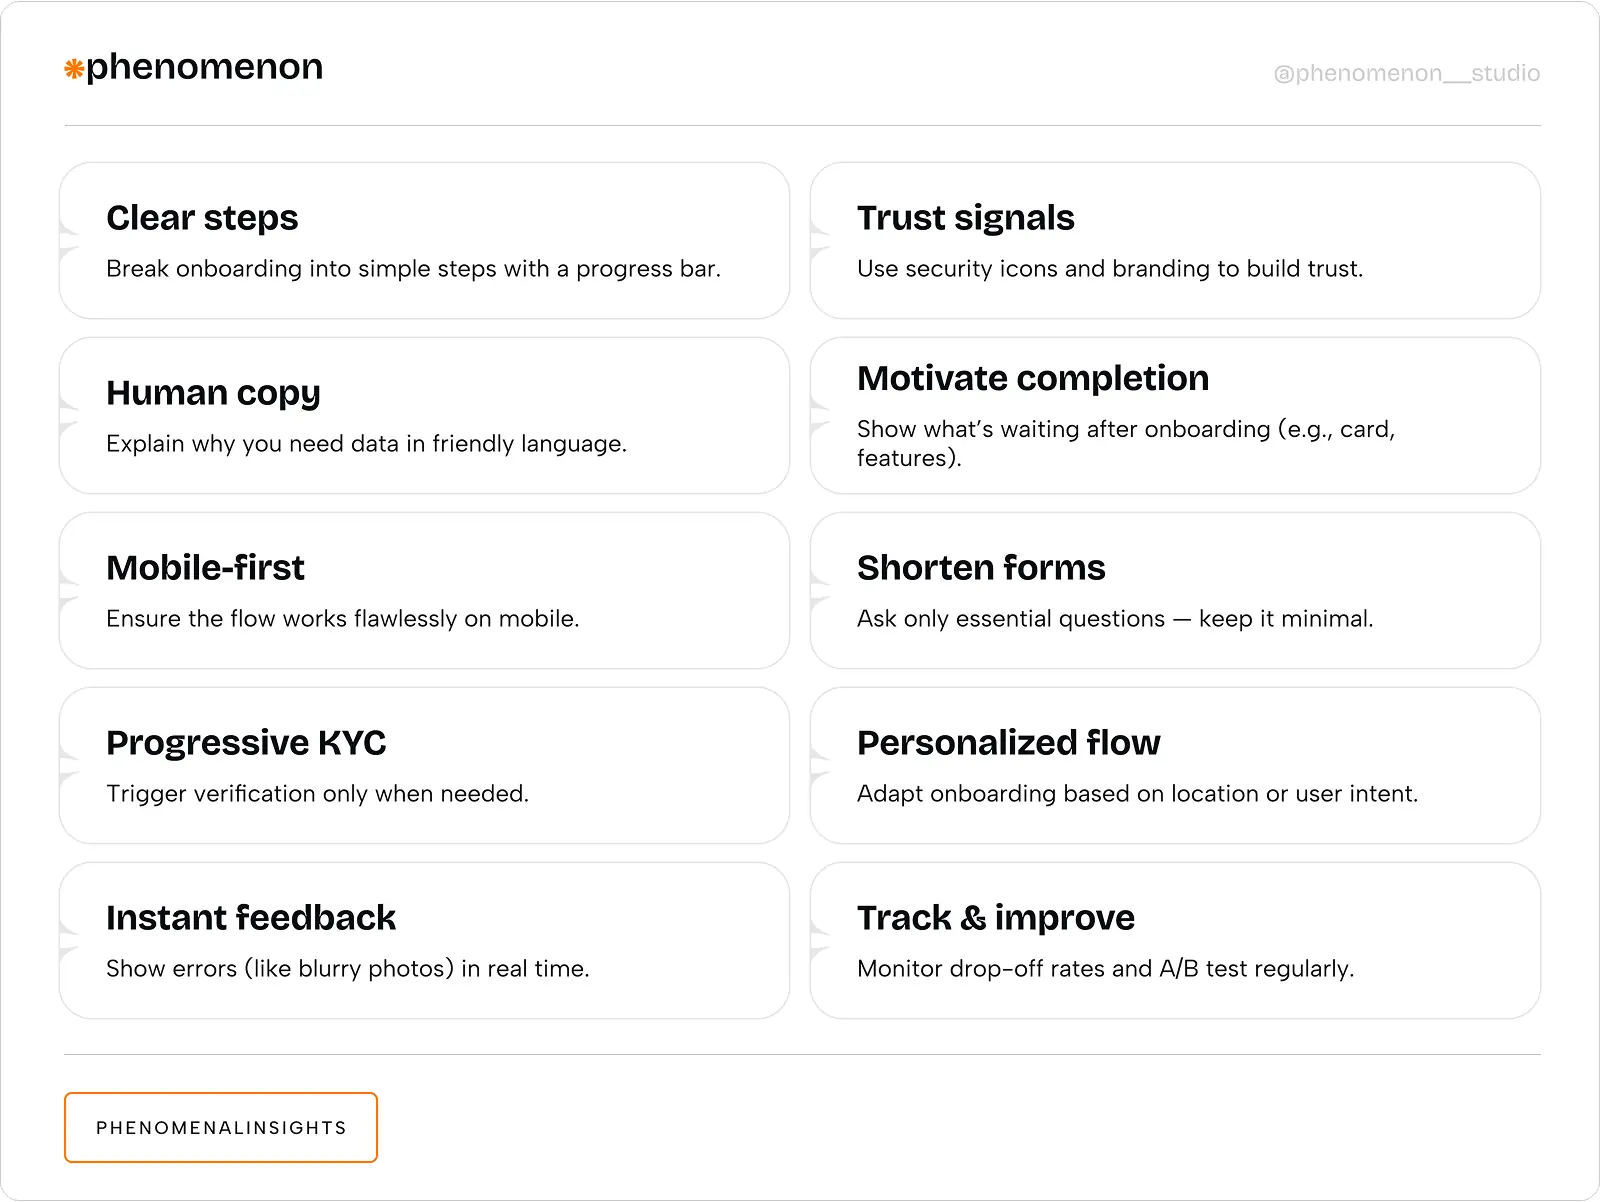The image size is (1600, 1202).
Task: Click the blurry photos error description
Action: (347, 969)
